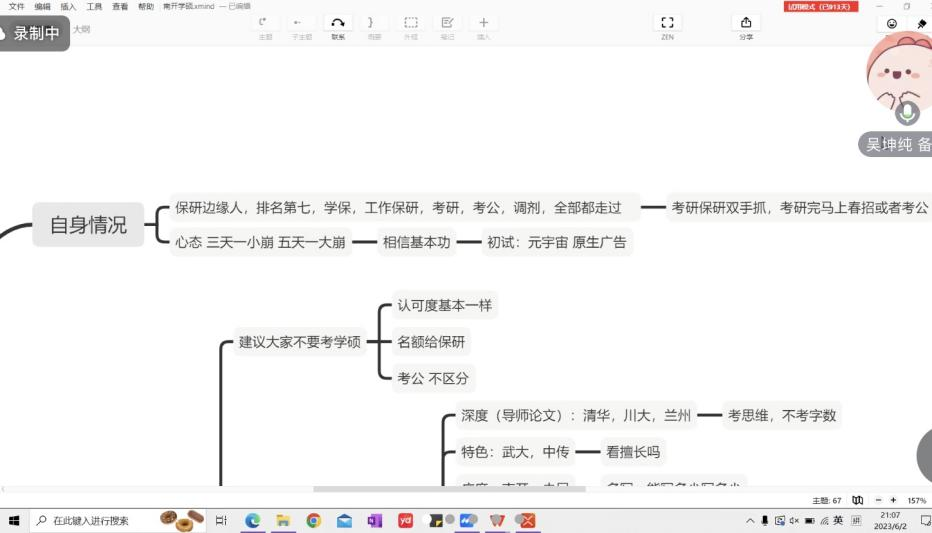Image resolution: width=932 pixels, height=533 pixels.
Task: Open Google Chrome from taskbar
Action: pyautogui.click(x=313, y=521)
